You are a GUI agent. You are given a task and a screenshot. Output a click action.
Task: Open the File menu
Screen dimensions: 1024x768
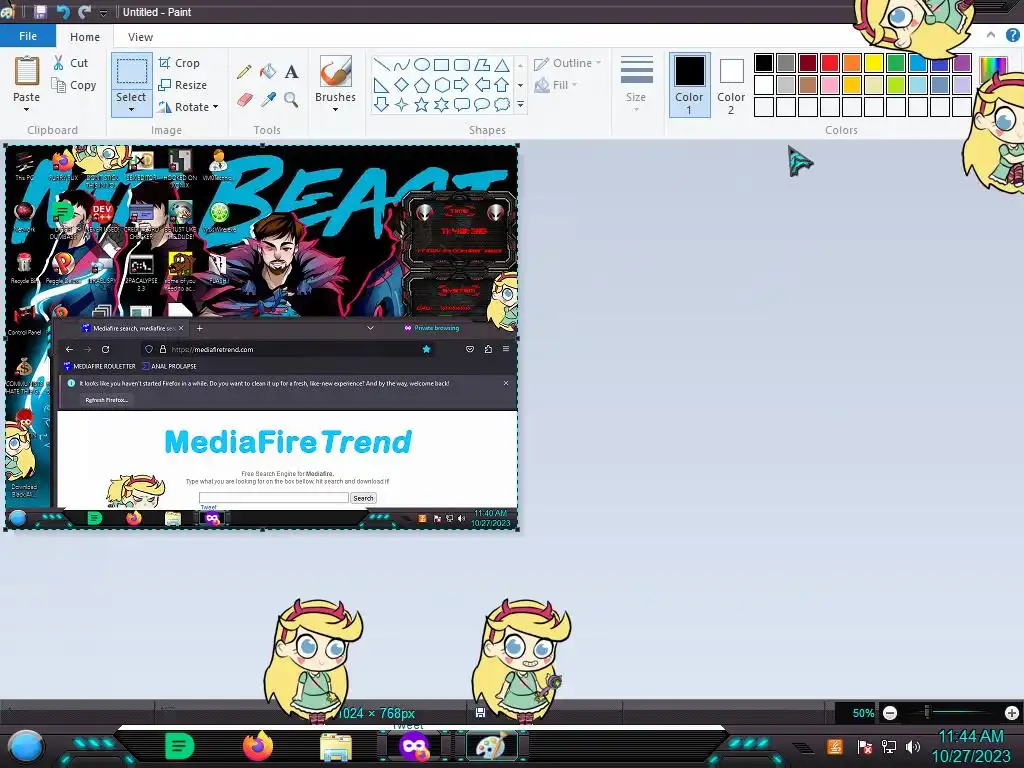[x=28, y=36]
